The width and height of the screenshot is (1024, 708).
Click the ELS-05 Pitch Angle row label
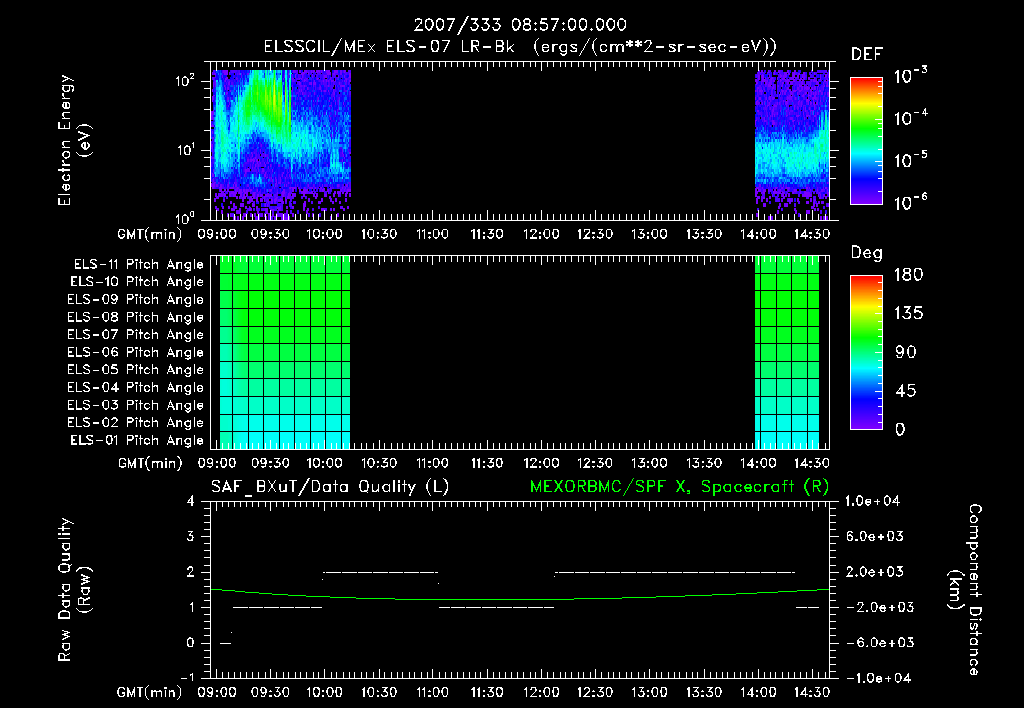click(x=135, y=370)
